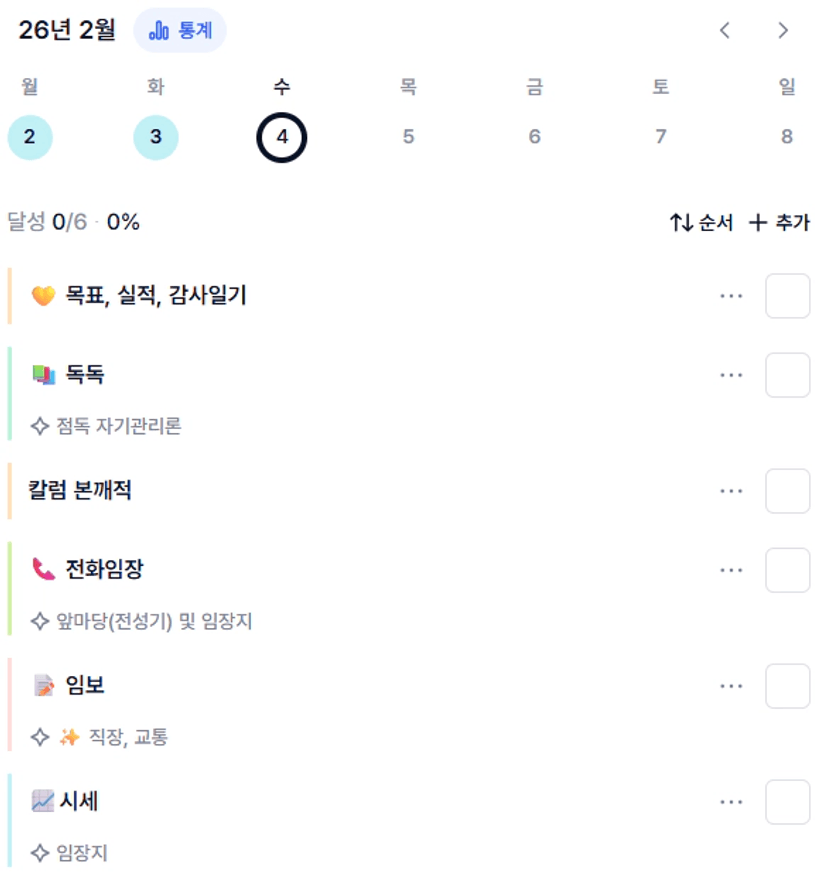The height and width of the screenshot is (884, 827).
Task: Select Monday the 2nd in calendar
Action: (x=29, y=137)
